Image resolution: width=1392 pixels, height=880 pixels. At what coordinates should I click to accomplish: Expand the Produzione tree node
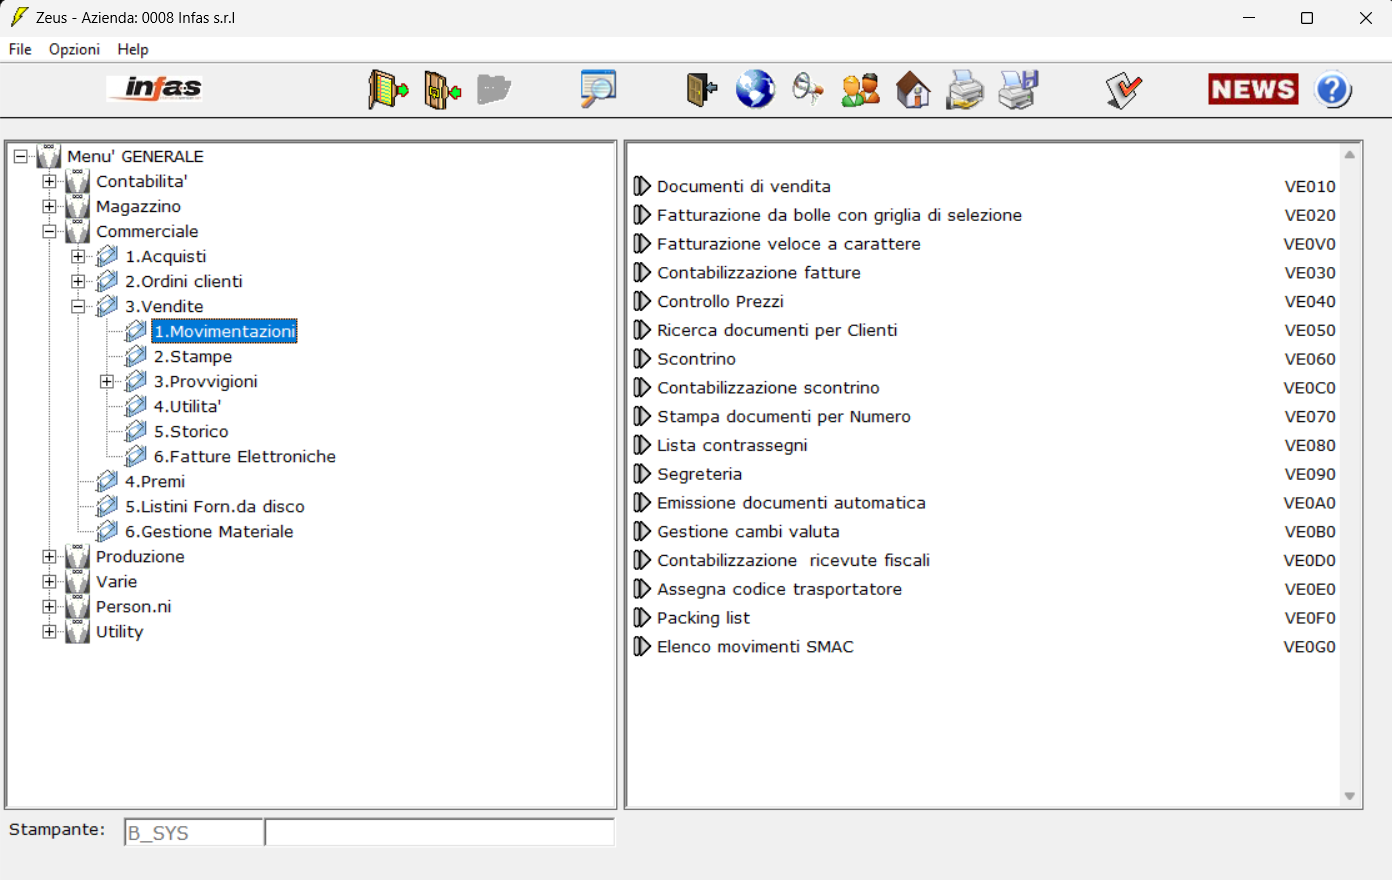[x=49, y=557]
